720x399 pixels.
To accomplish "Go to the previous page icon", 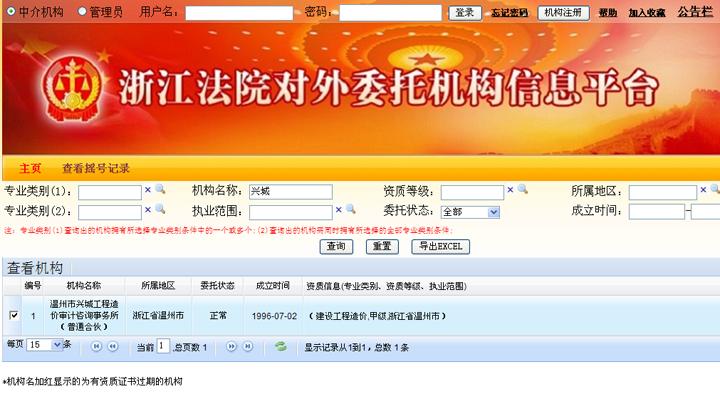I will 112,347.
